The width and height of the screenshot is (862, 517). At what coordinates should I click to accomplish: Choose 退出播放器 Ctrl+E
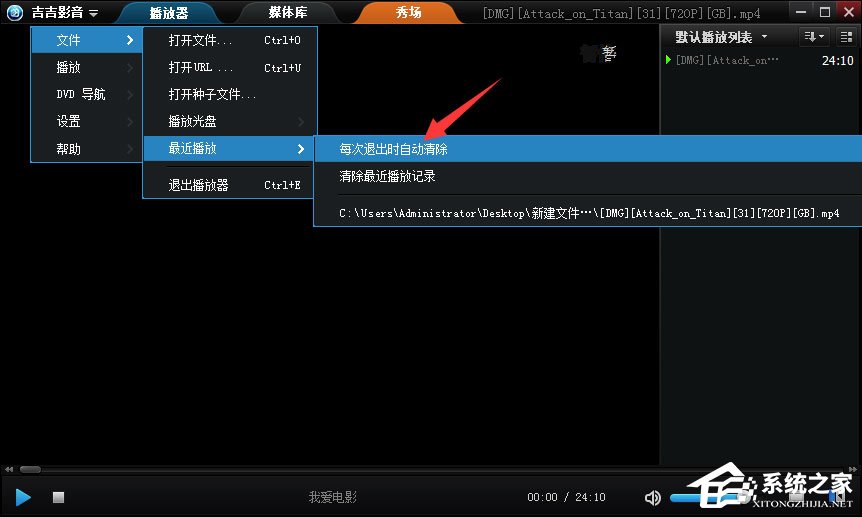pos(230,185)
